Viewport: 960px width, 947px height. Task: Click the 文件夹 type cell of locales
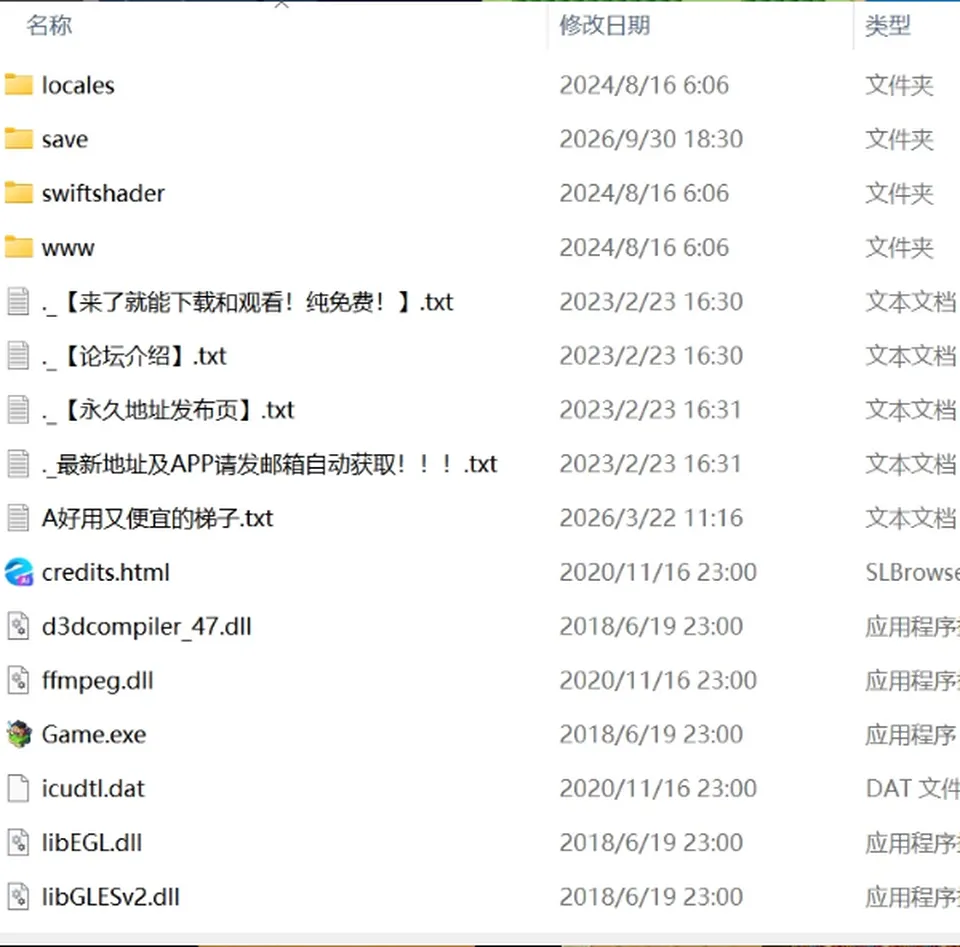tap(899, 86)
